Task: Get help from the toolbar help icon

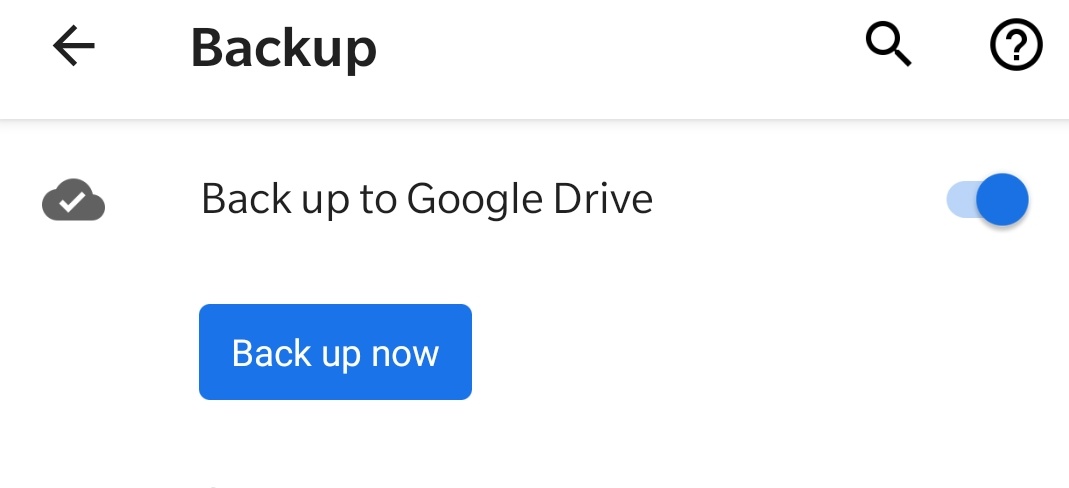Action: pos(1016,45)
